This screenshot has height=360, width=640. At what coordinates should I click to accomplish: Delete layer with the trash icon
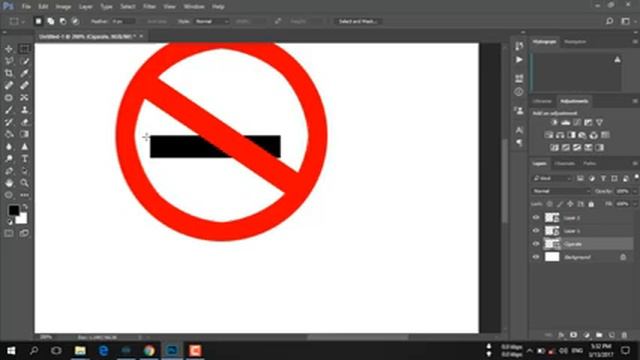pyautogui.click(x=624, y=335)
